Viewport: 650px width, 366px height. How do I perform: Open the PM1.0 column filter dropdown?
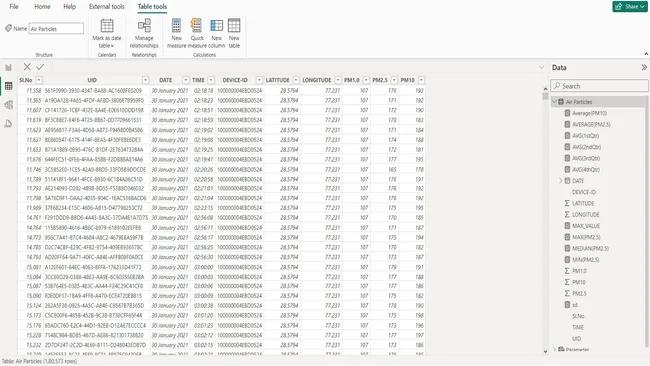click(366, 80)
